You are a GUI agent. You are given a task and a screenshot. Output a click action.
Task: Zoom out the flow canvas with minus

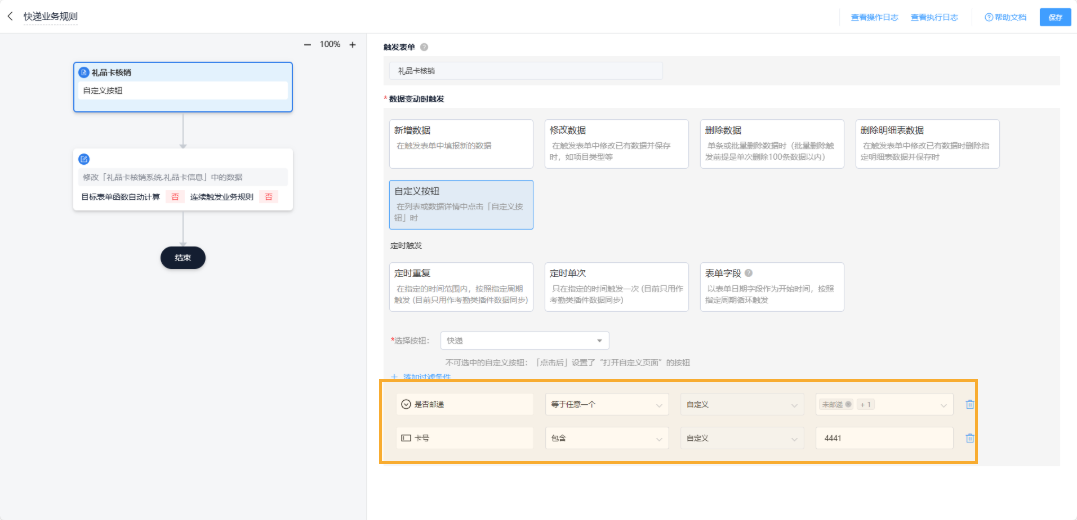point(307,45)
